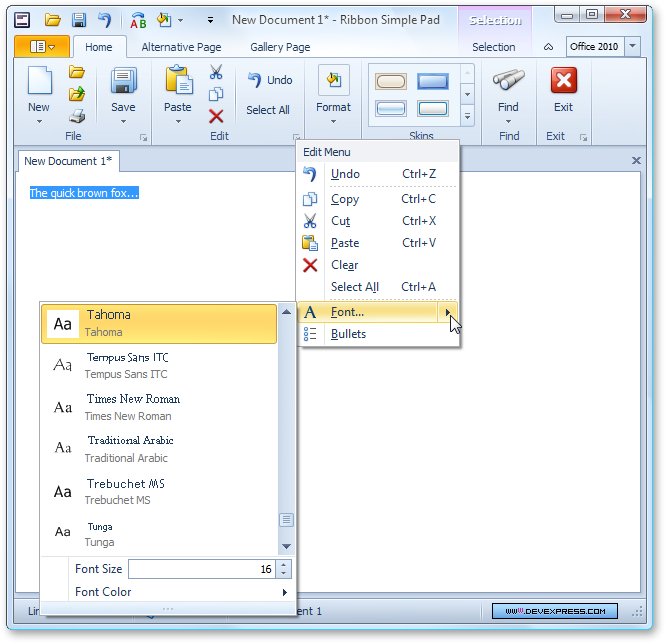This screenshot has width=666, height=644.
Task: Choose Paste in the Edit Menu
Action: click(378, 243)
